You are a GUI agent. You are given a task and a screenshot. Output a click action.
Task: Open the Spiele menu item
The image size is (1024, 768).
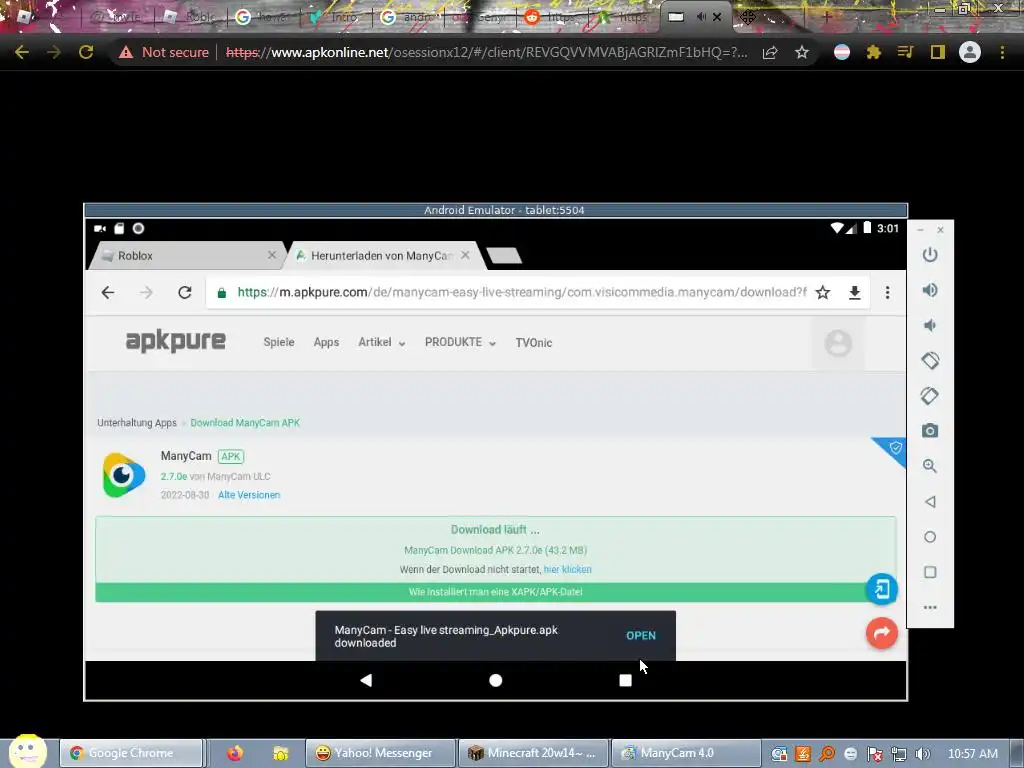coord(279,342)
